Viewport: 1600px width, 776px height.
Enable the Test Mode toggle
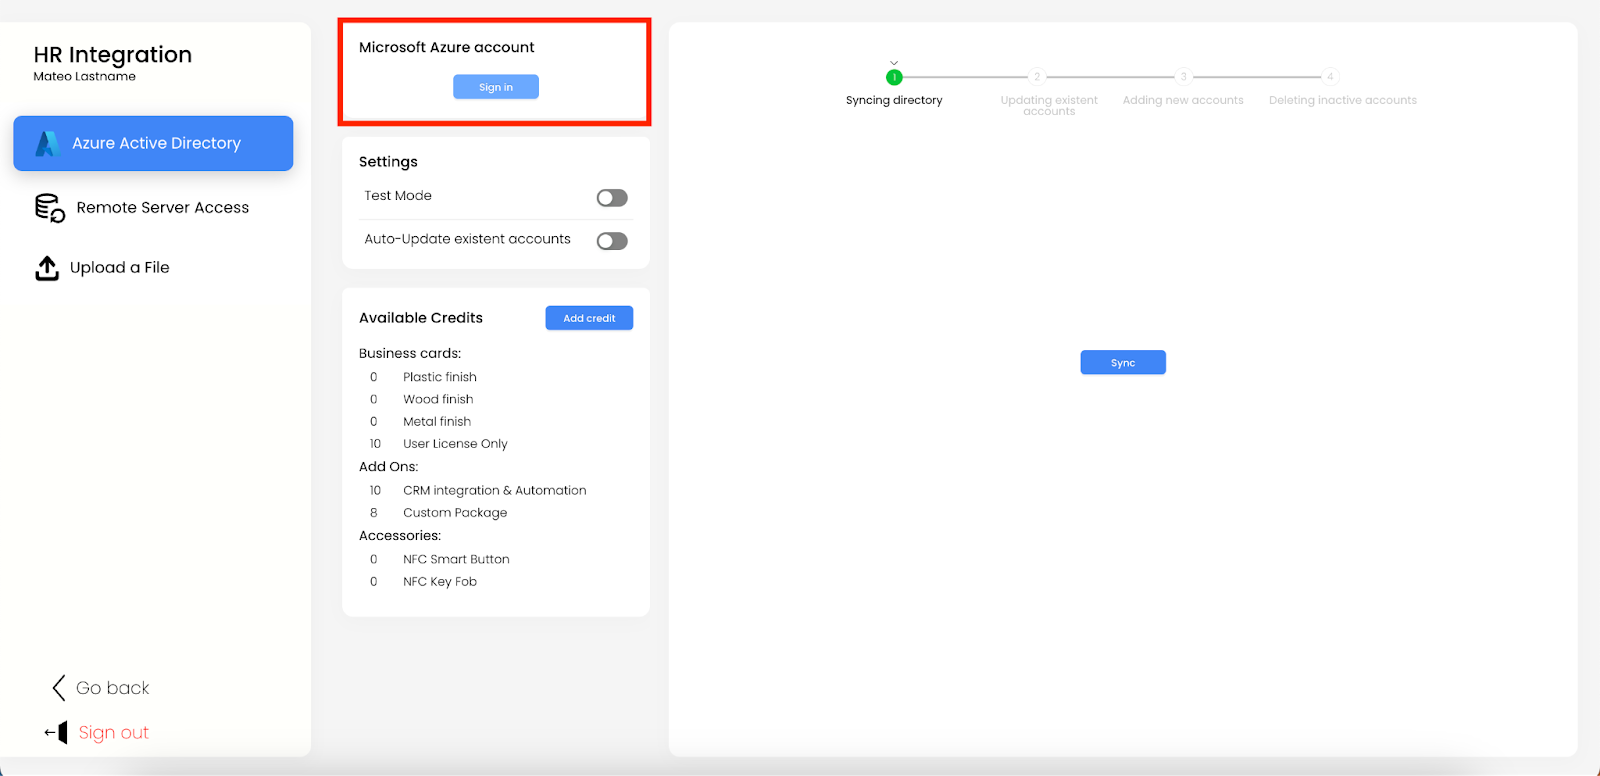pos(612,198)
